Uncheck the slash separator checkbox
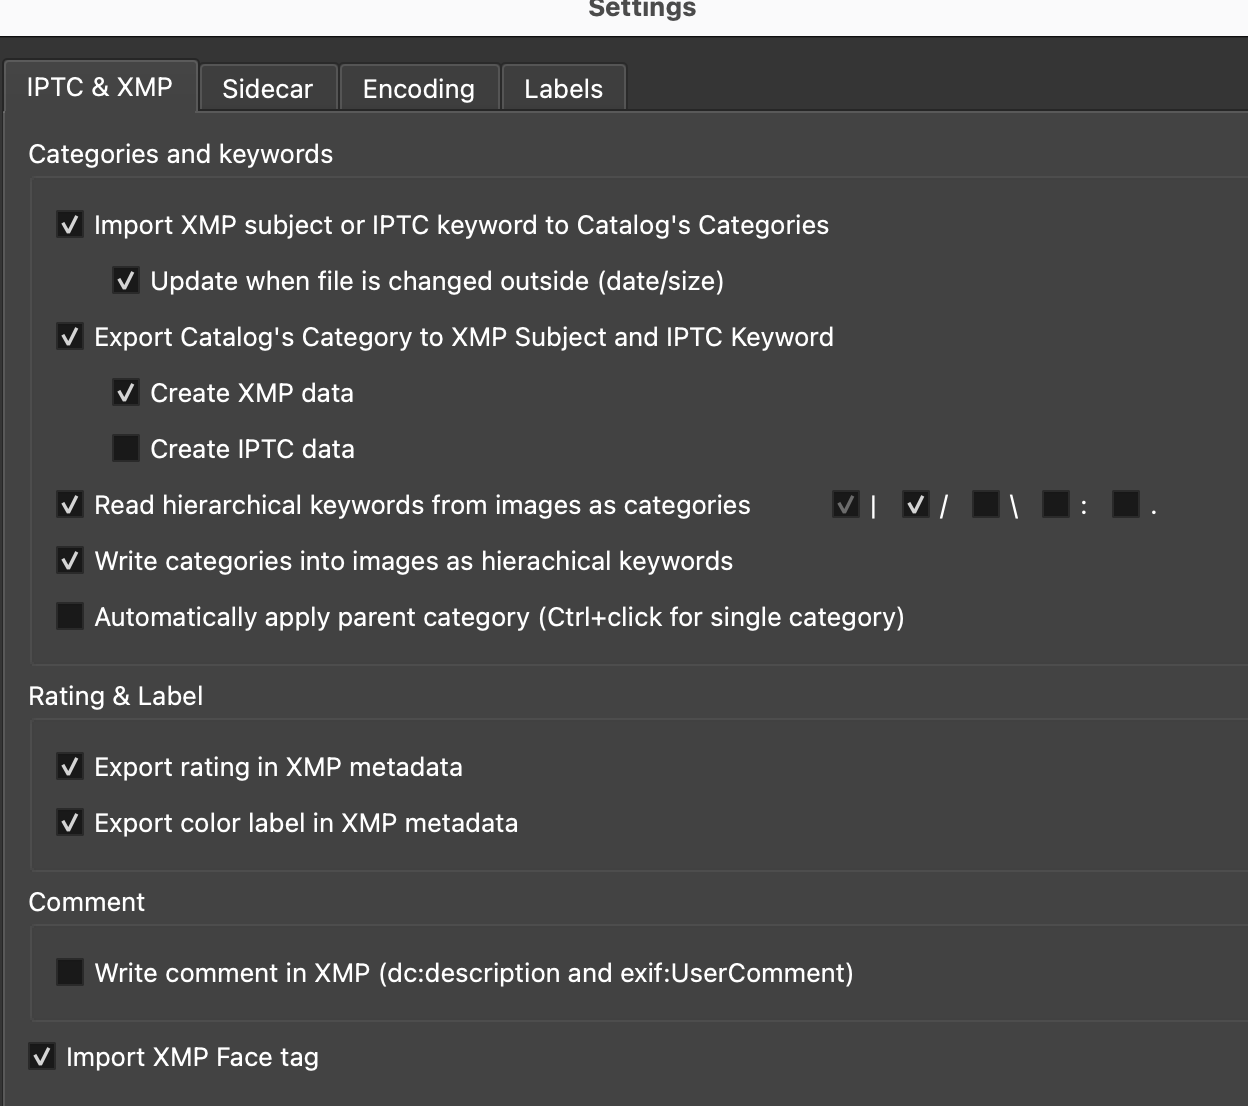The height and width of the screenshot is (1106, 1248). click(916, 505)
